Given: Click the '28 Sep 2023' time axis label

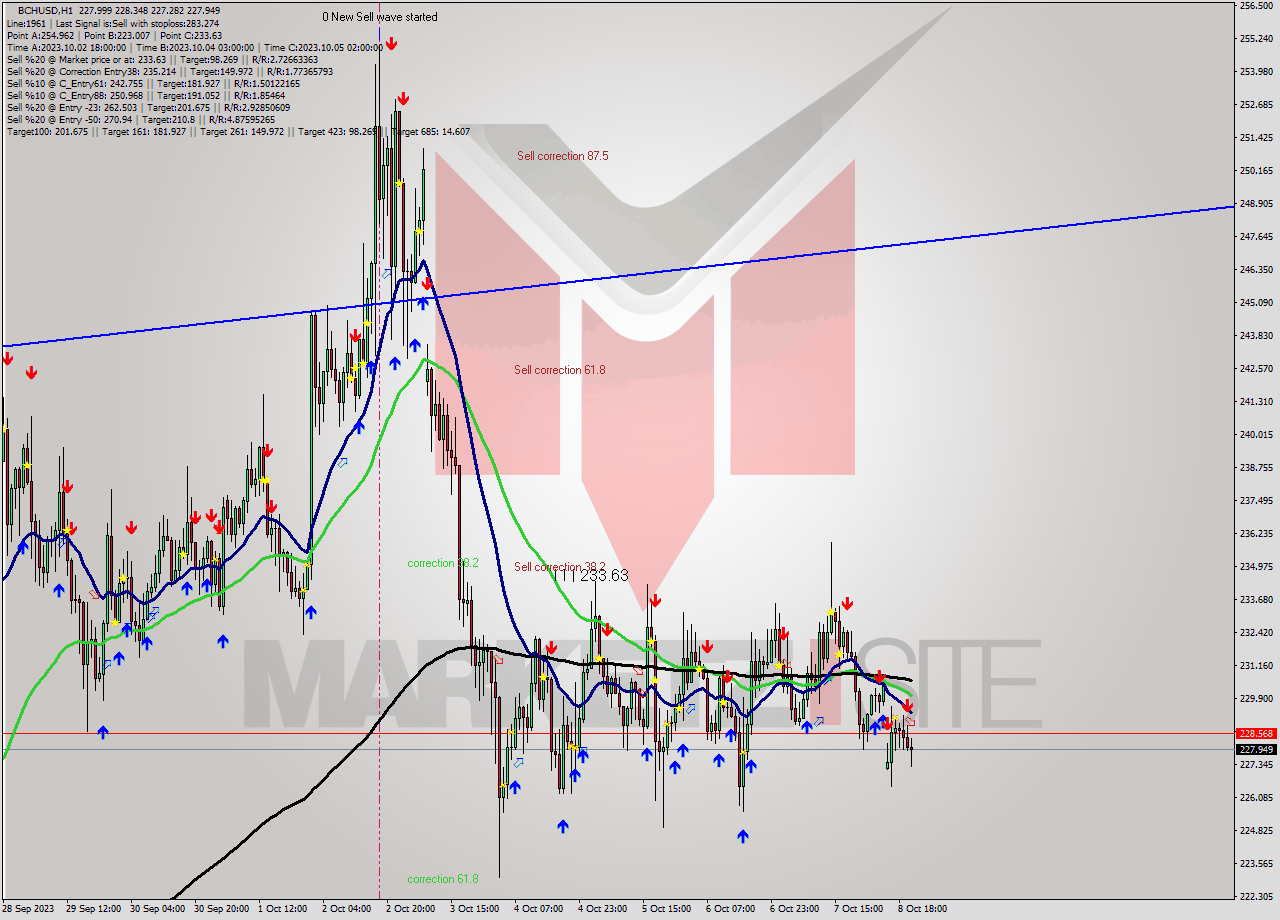Looking at the screenshot, I should (29, 909).
